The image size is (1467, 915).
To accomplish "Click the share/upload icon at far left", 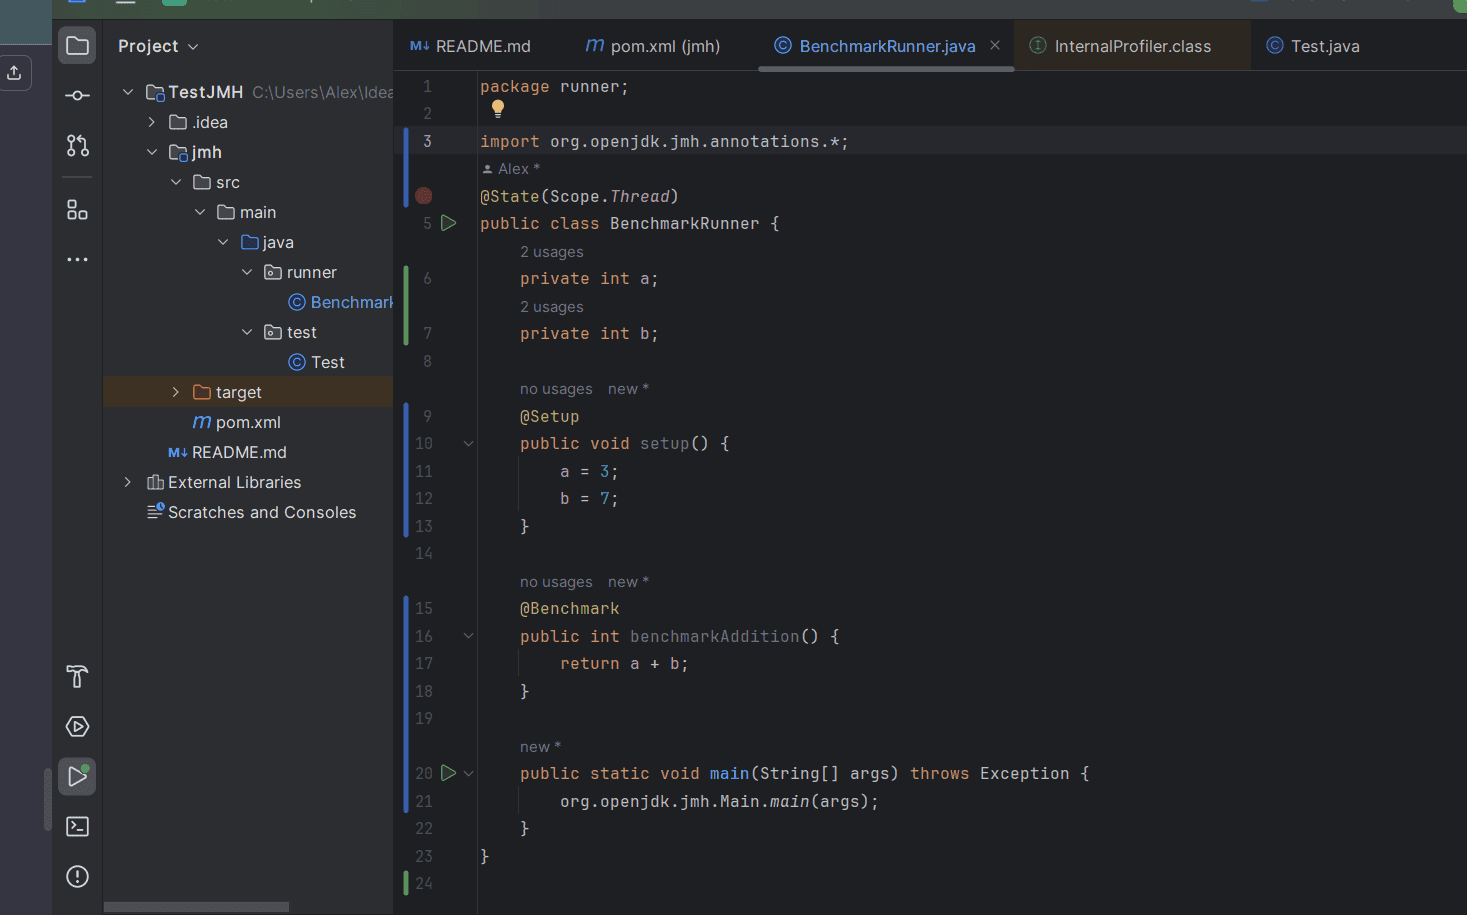I will click(14, 73).
